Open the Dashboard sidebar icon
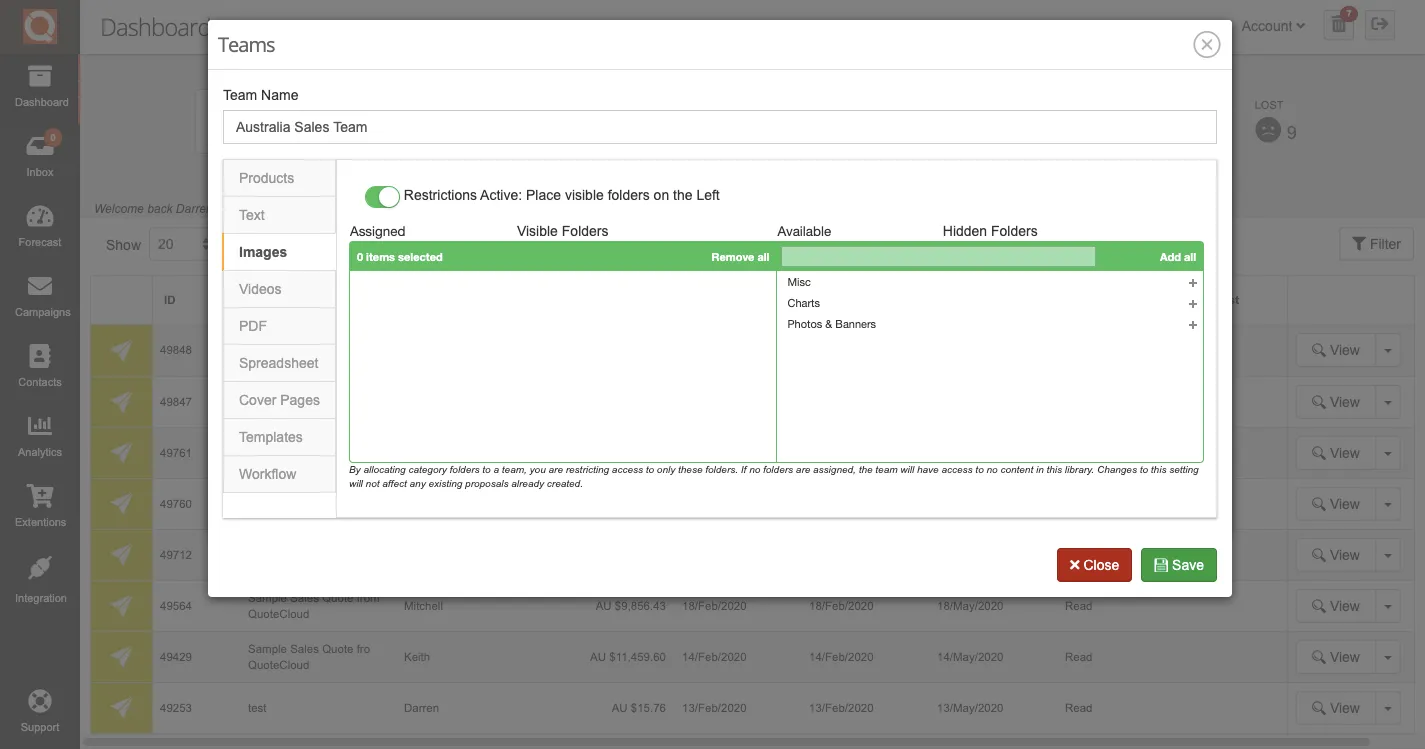 [40, 85]
